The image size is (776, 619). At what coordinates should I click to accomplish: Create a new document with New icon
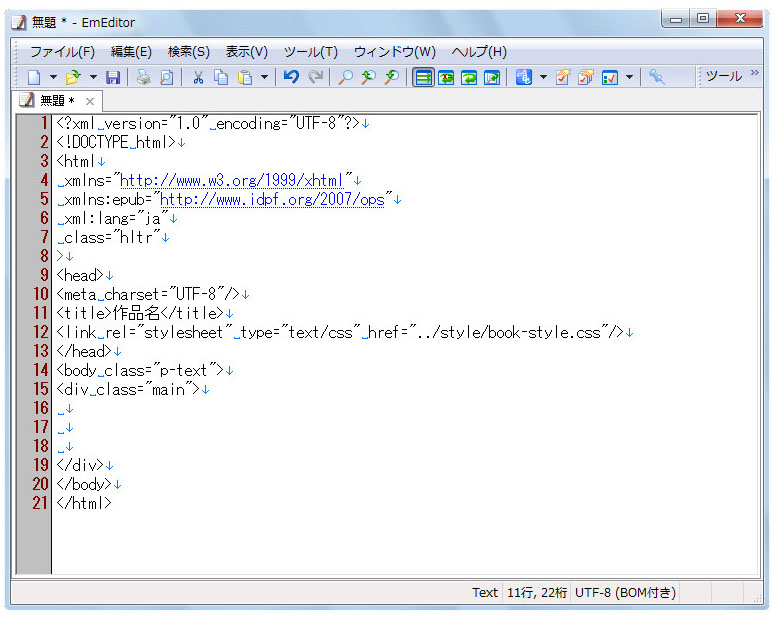point(34,77)
